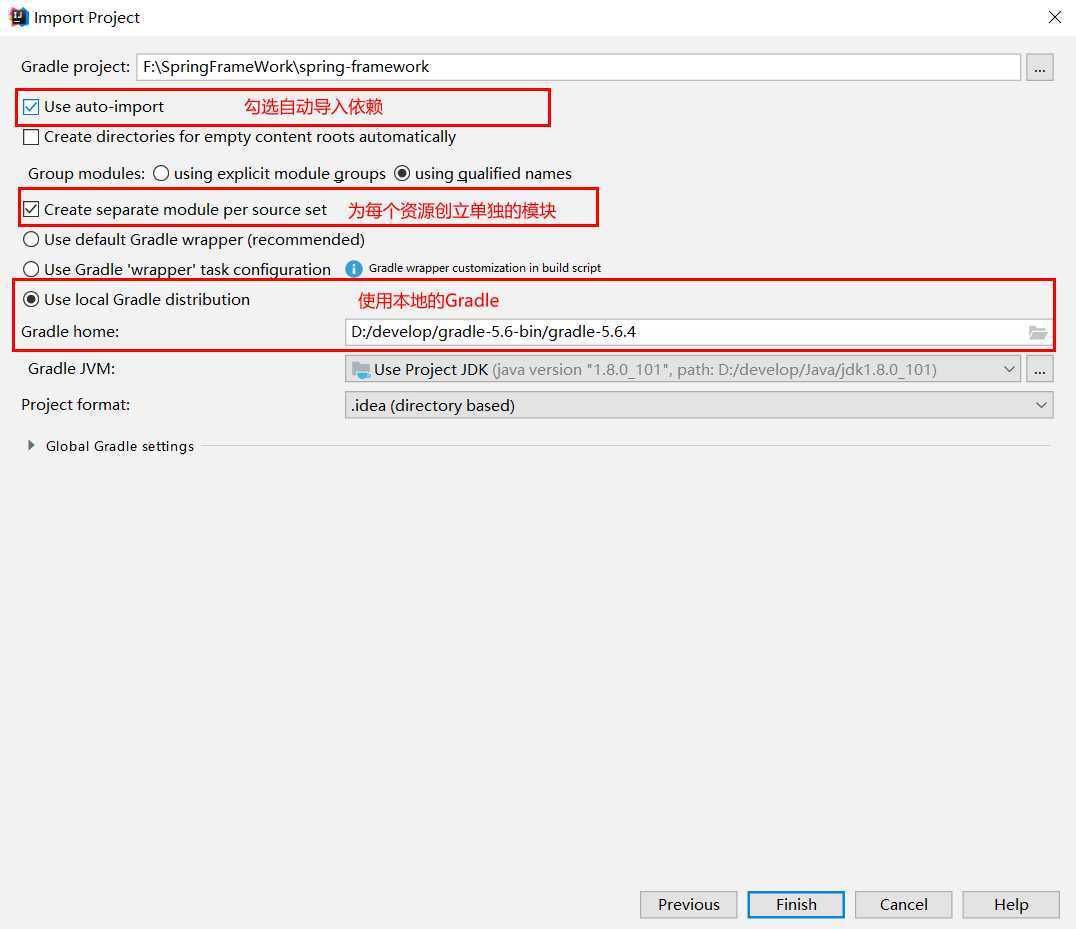Screen dimensions: 1076x929
Task: Uncheck Create separate module per source set
Action: pos(31,209)
